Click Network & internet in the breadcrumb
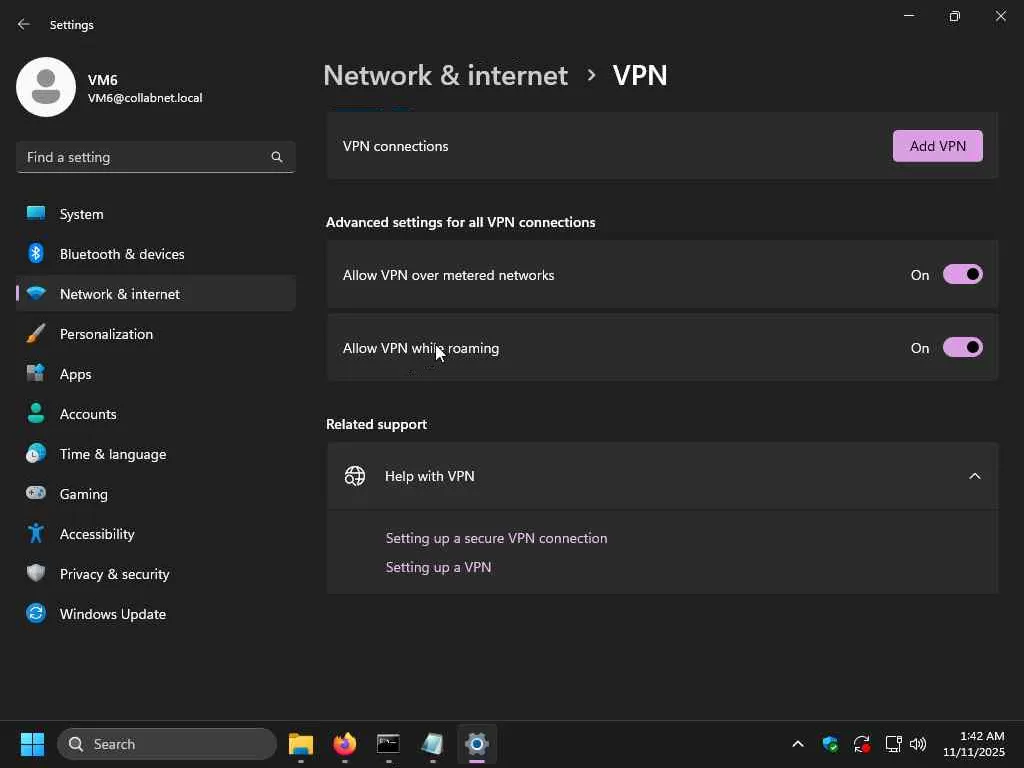Image resolution: width=1024 pixels, height=768 pixels. coord(445,75)
